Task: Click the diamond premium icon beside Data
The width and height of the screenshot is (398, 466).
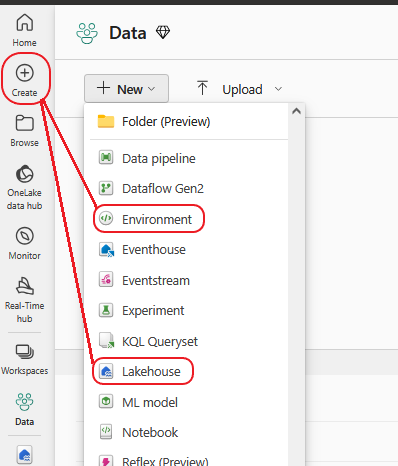Action: (x=163, y=32)
